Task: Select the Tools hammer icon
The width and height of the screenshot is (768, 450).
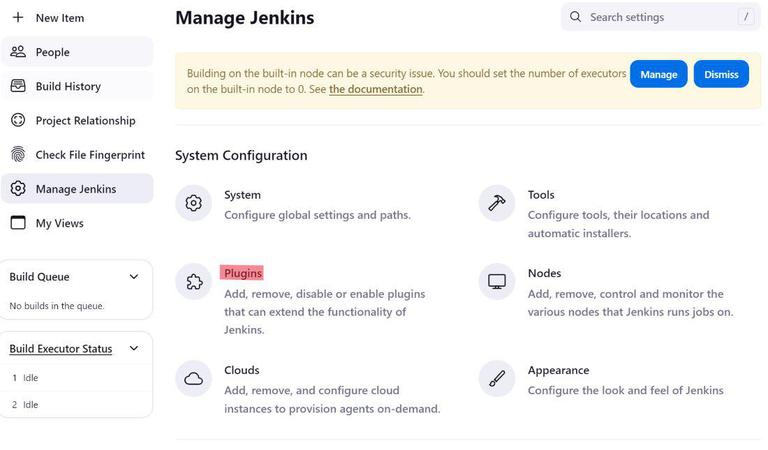Action: coord(497,203)
